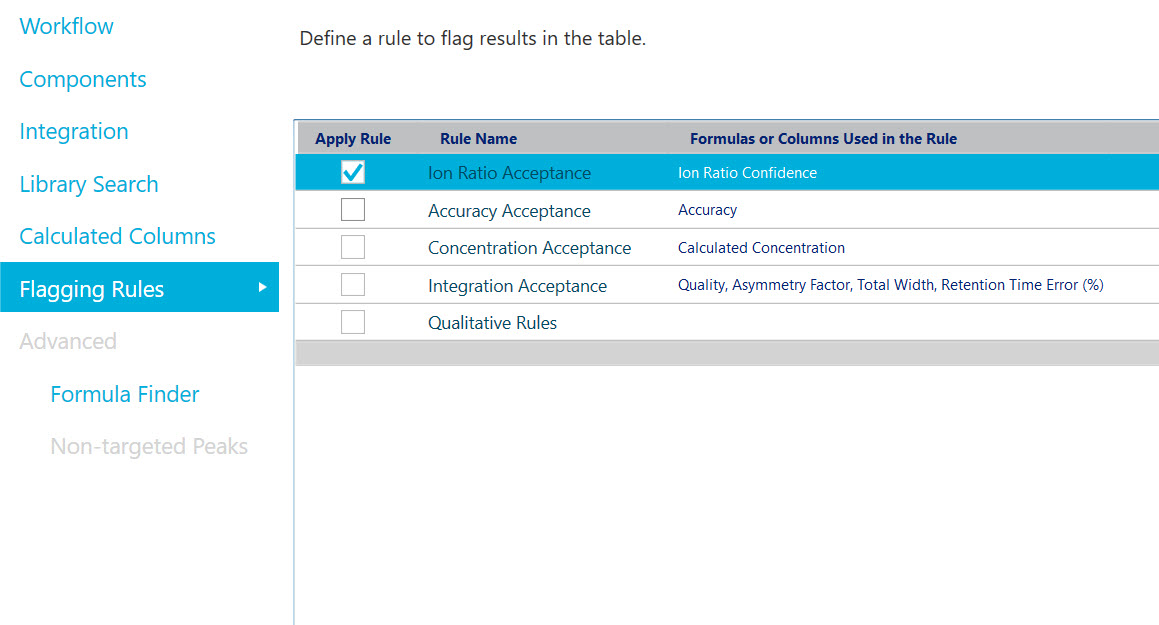This screenshot has width=1159, height=625.
Task: Open the Integration Acceptance rule name
Action: tap(517, 286)
